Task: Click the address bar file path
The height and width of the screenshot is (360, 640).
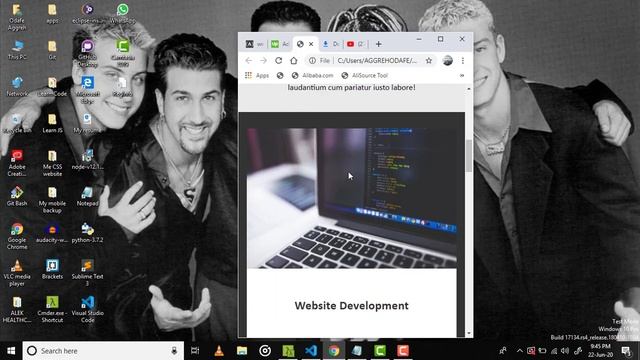Action: click(377, 60)
